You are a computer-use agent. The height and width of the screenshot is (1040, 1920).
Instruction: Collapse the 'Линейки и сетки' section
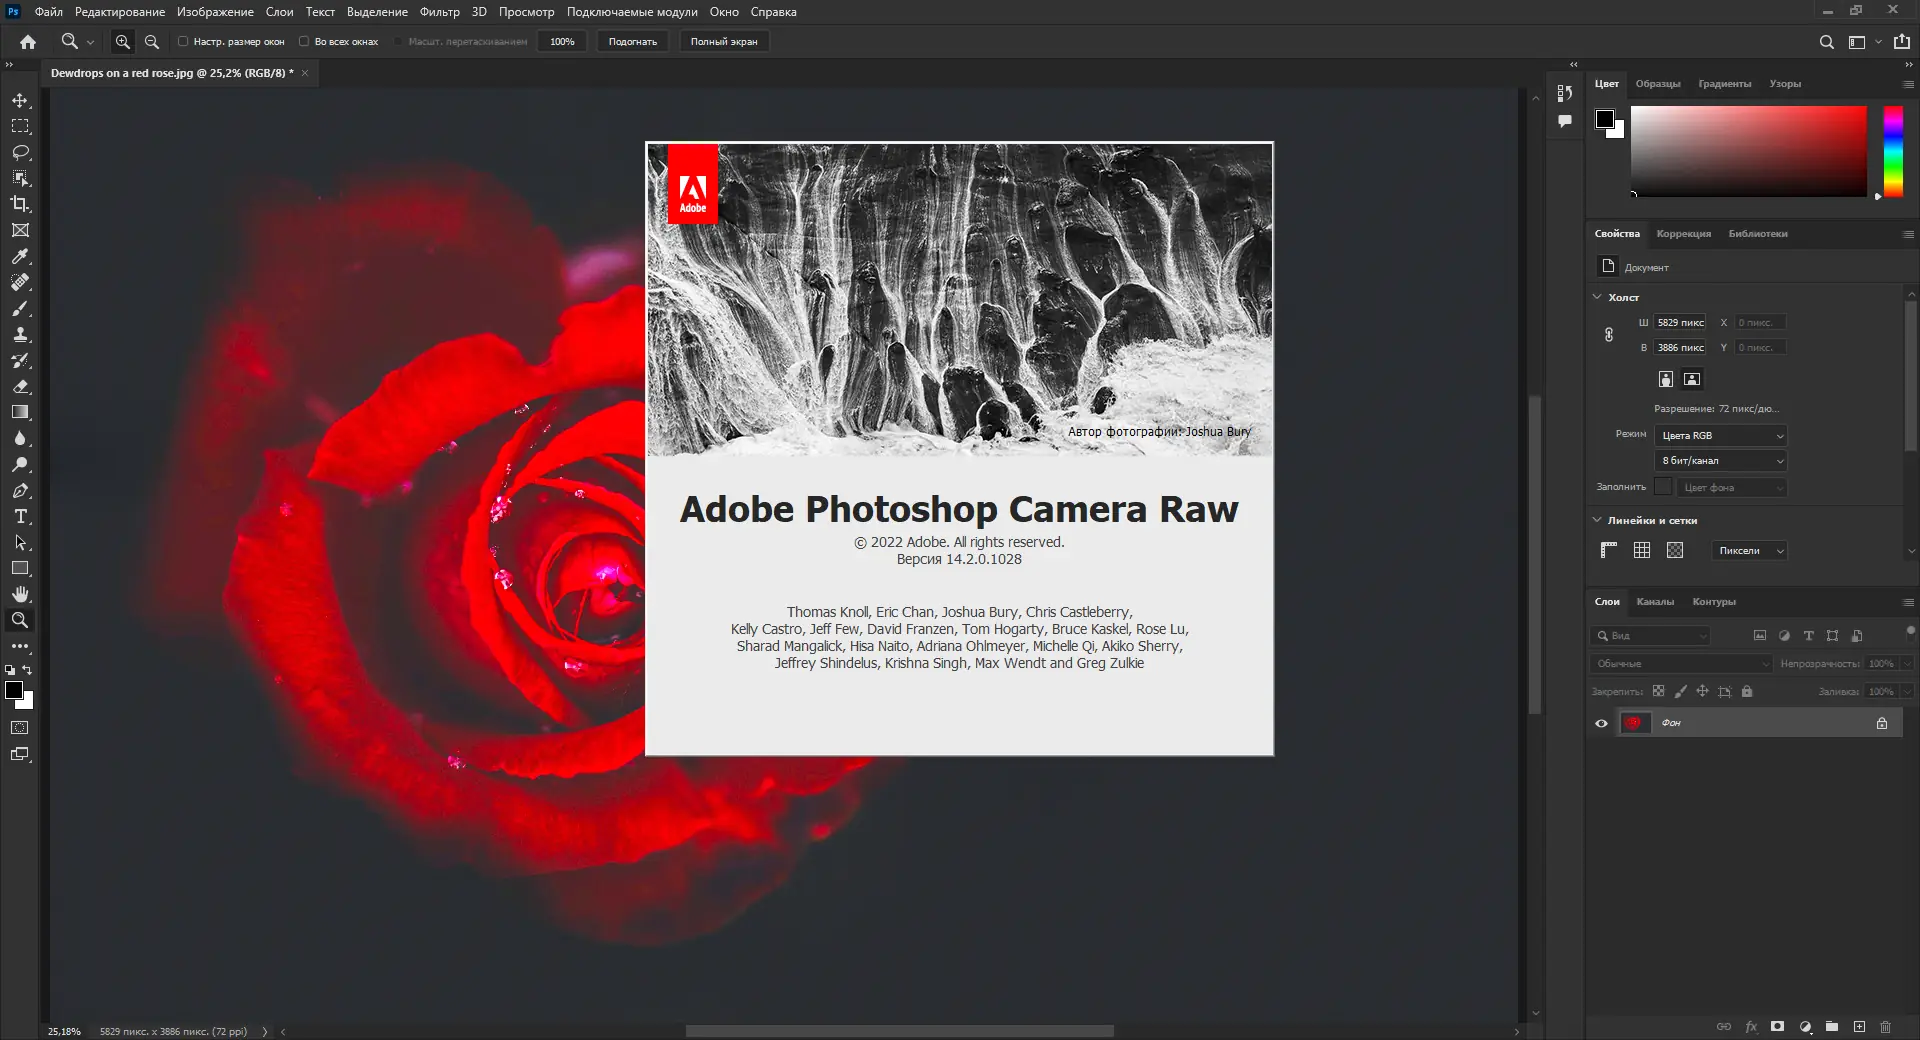pyautogui.click(x=1597, y=520)
